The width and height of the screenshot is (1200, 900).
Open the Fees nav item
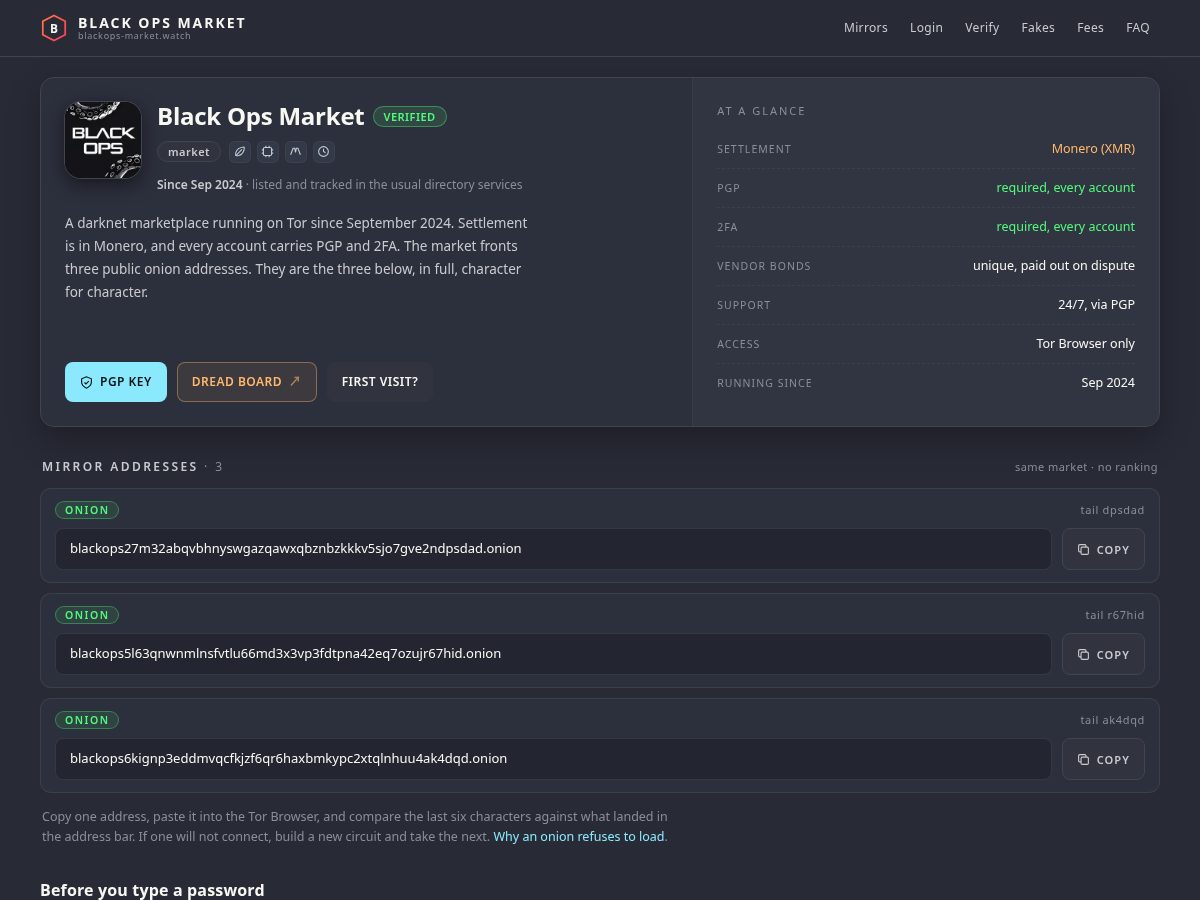(x=1090, y=28)
